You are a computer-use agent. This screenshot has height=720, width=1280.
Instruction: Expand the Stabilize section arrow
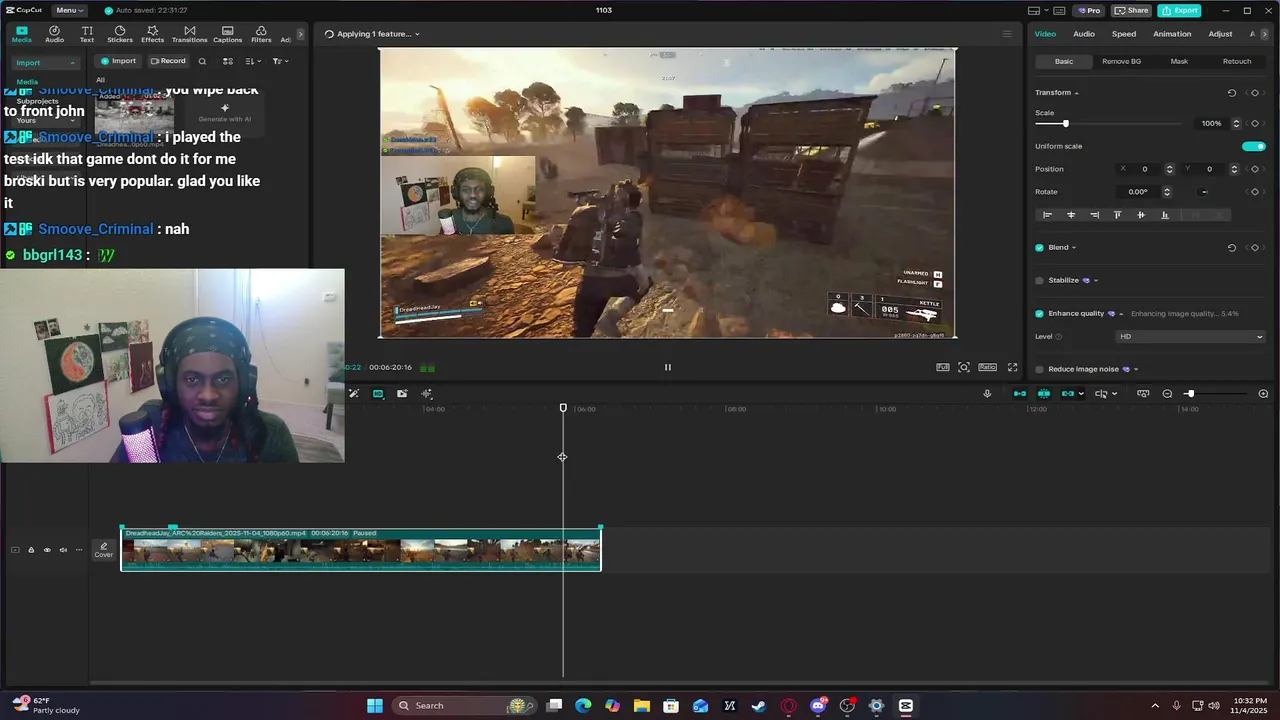pos(1095,281)
